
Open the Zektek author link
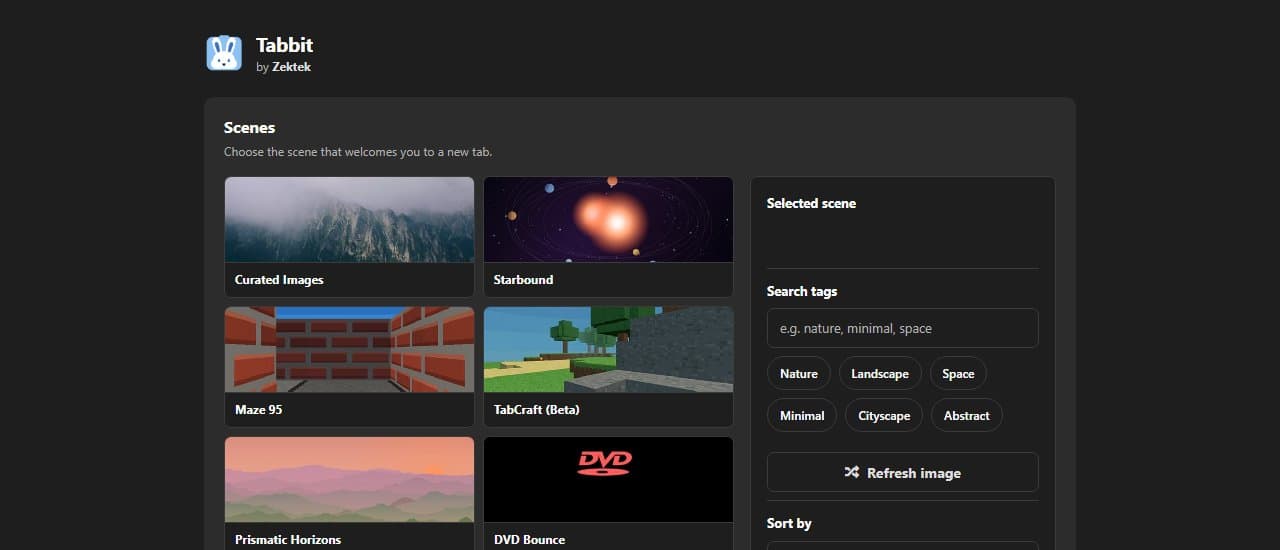pyautogui.click(x=291, y=67)
